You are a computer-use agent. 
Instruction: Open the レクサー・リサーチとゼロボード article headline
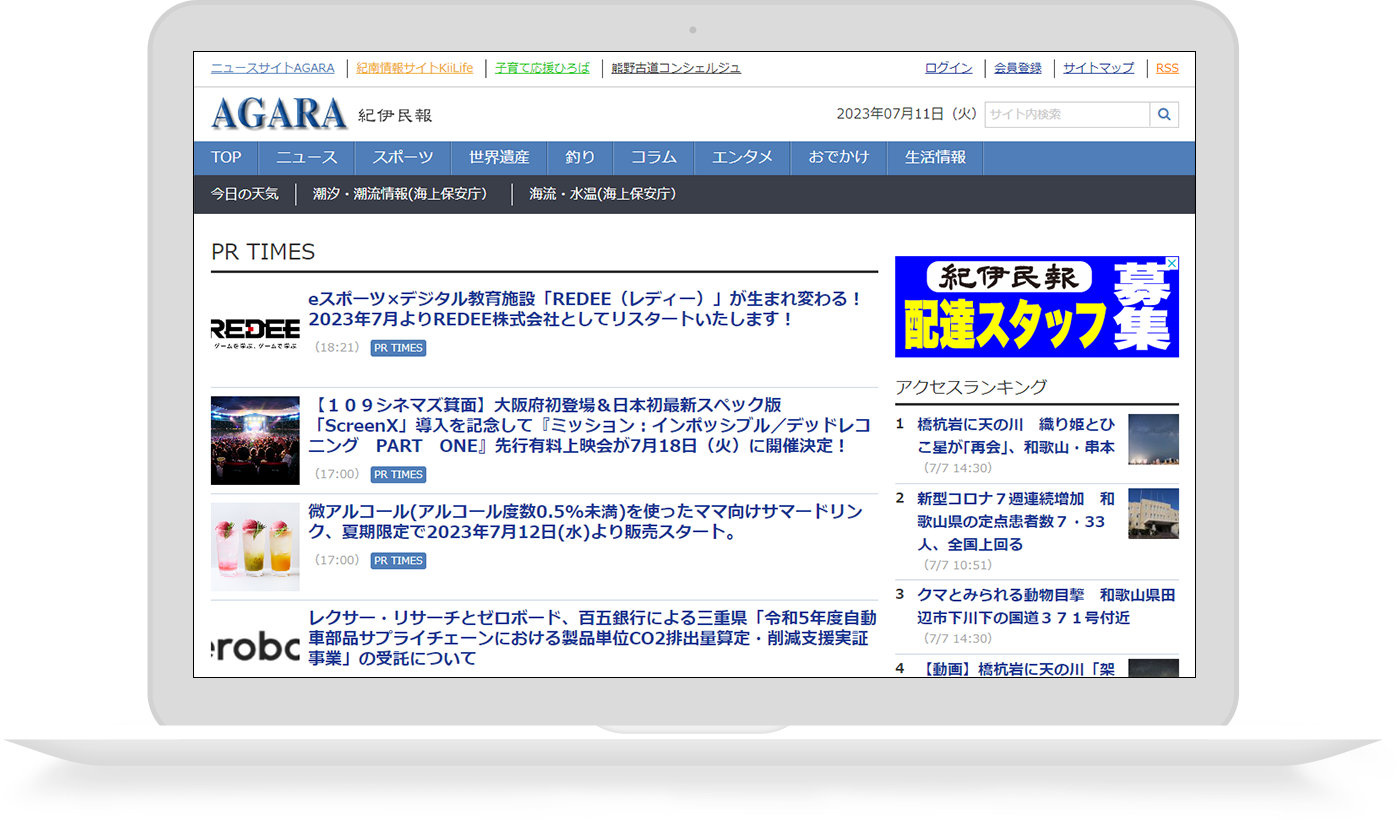[592, 638]
